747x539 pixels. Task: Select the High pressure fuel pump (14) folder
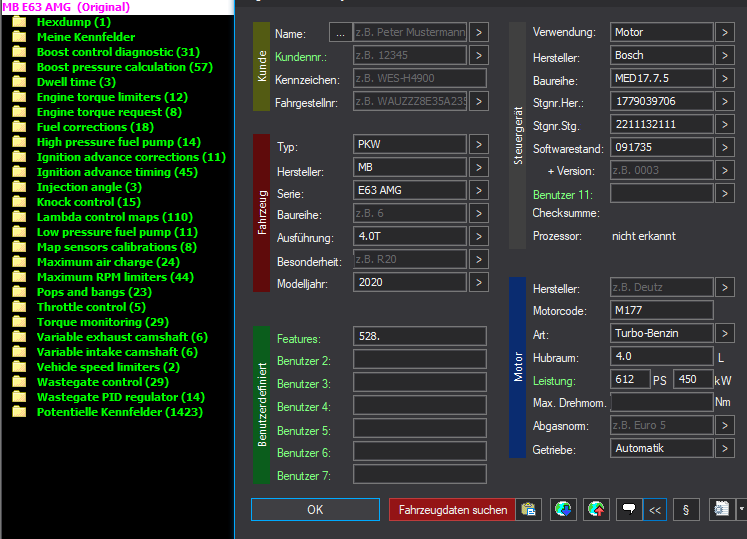pyautogui.click(x=119, y=142)
